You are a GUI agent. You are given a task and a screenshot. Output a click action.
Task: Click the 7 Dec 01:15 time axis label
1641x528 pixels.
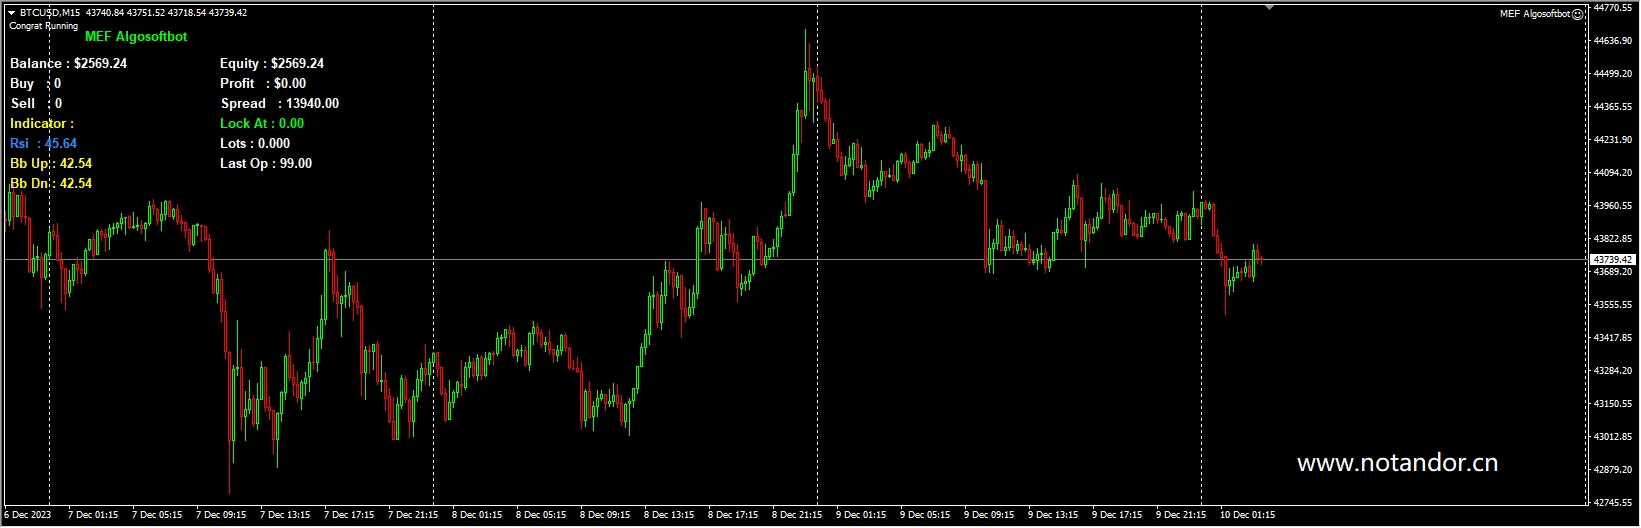click(x=93, y=515)
